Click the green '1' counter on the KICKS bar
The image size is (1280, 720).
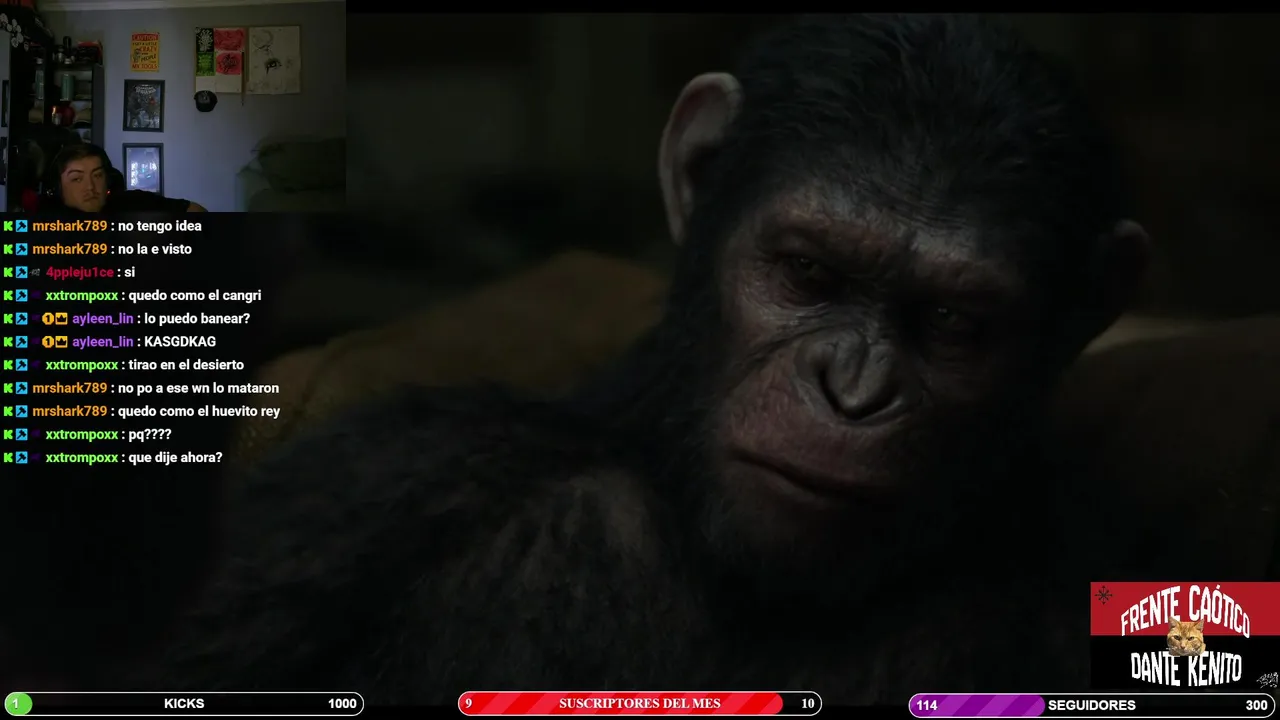[x=16, y=704]
